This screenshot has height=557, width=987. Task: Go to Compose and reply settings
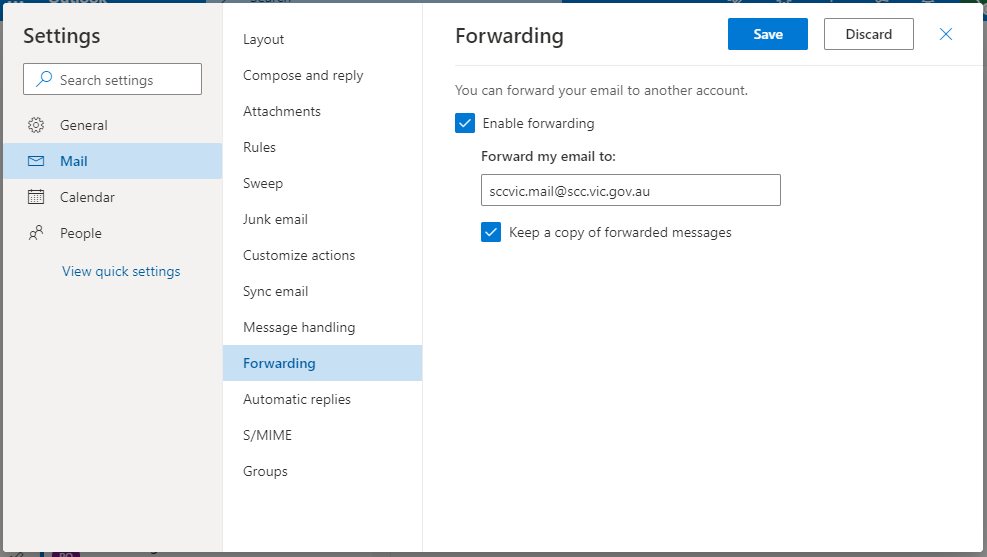click(x=303, y=75)
